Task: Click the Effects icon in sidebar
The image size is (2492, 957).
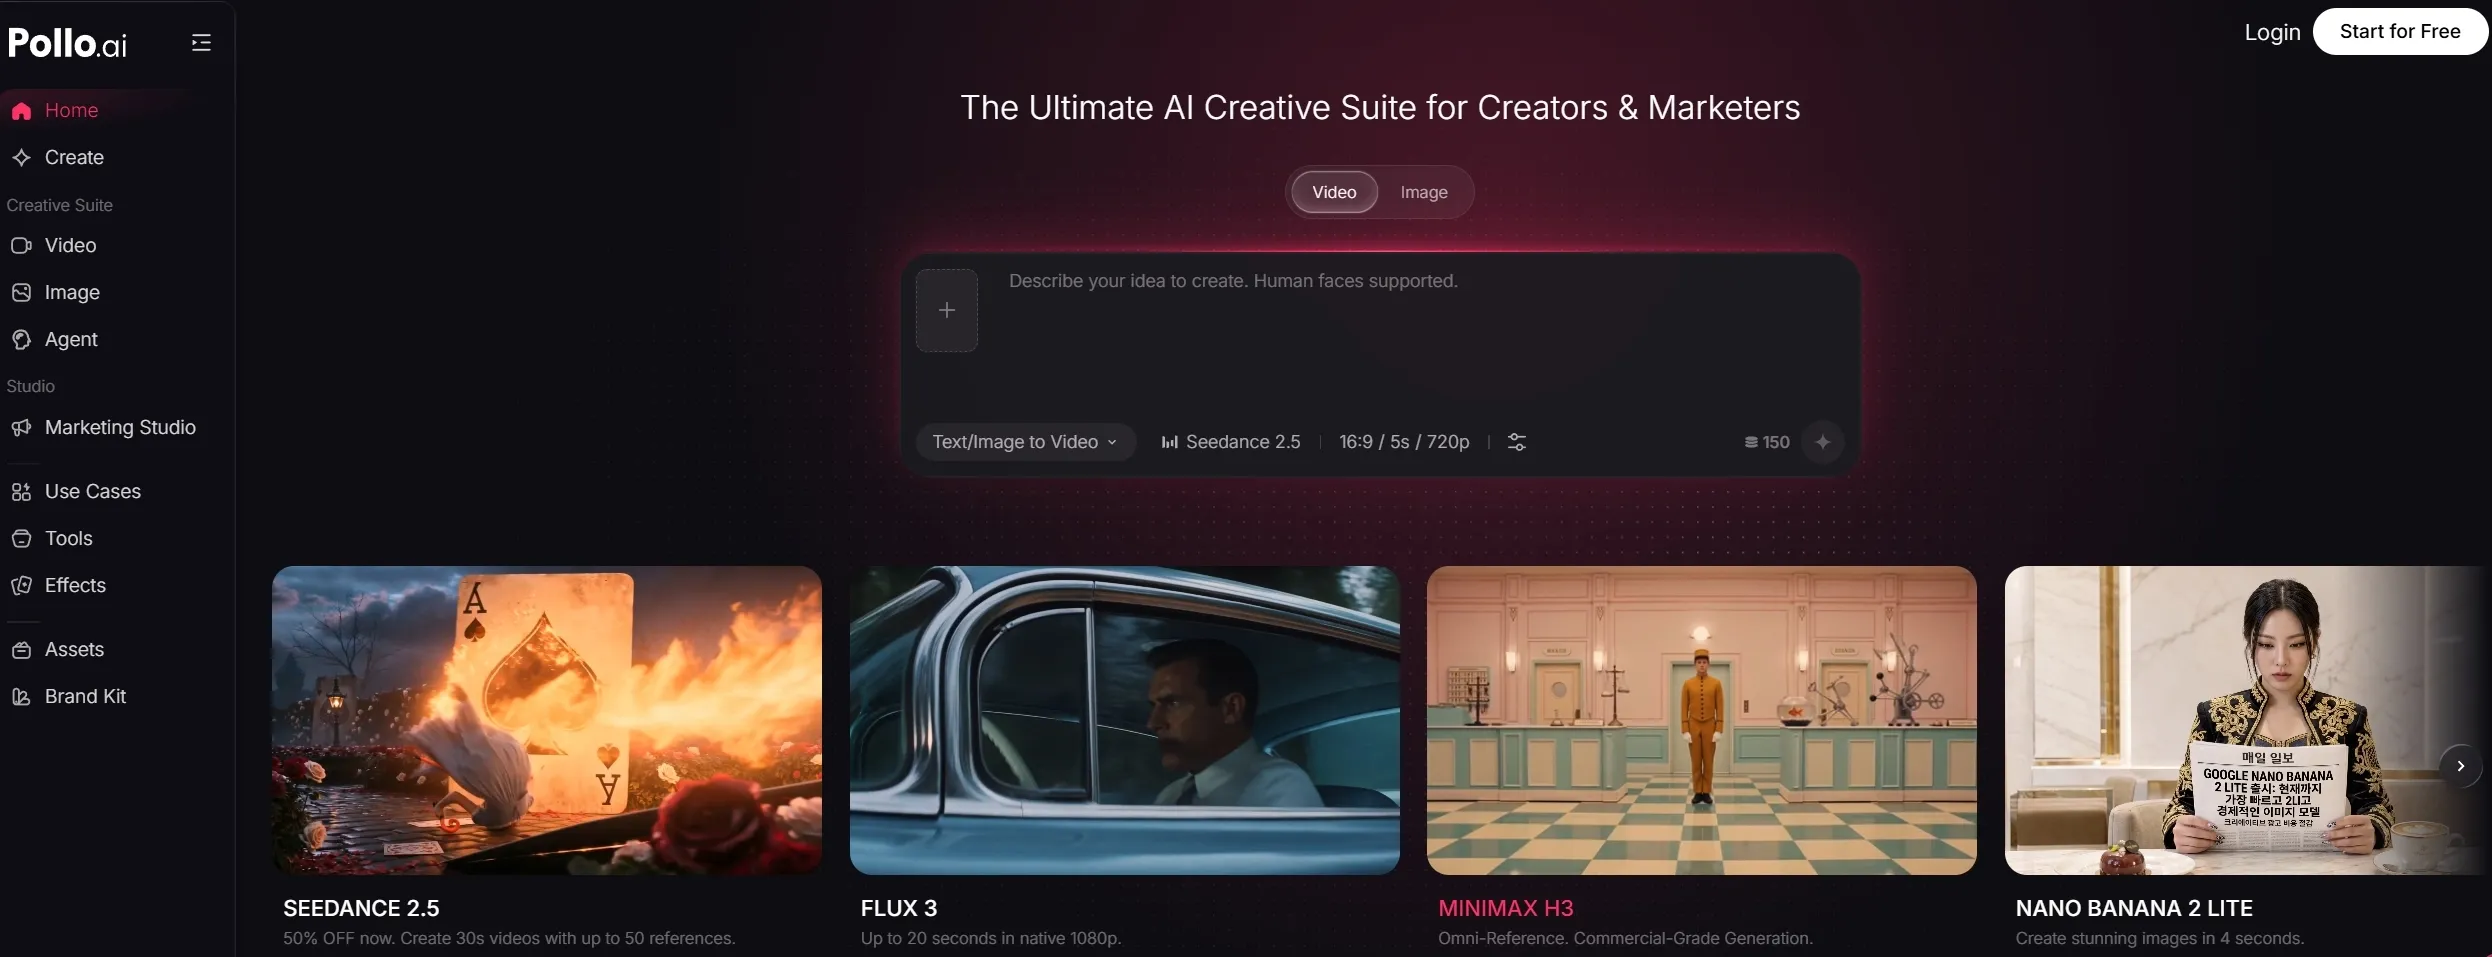Action: (21, 585)
